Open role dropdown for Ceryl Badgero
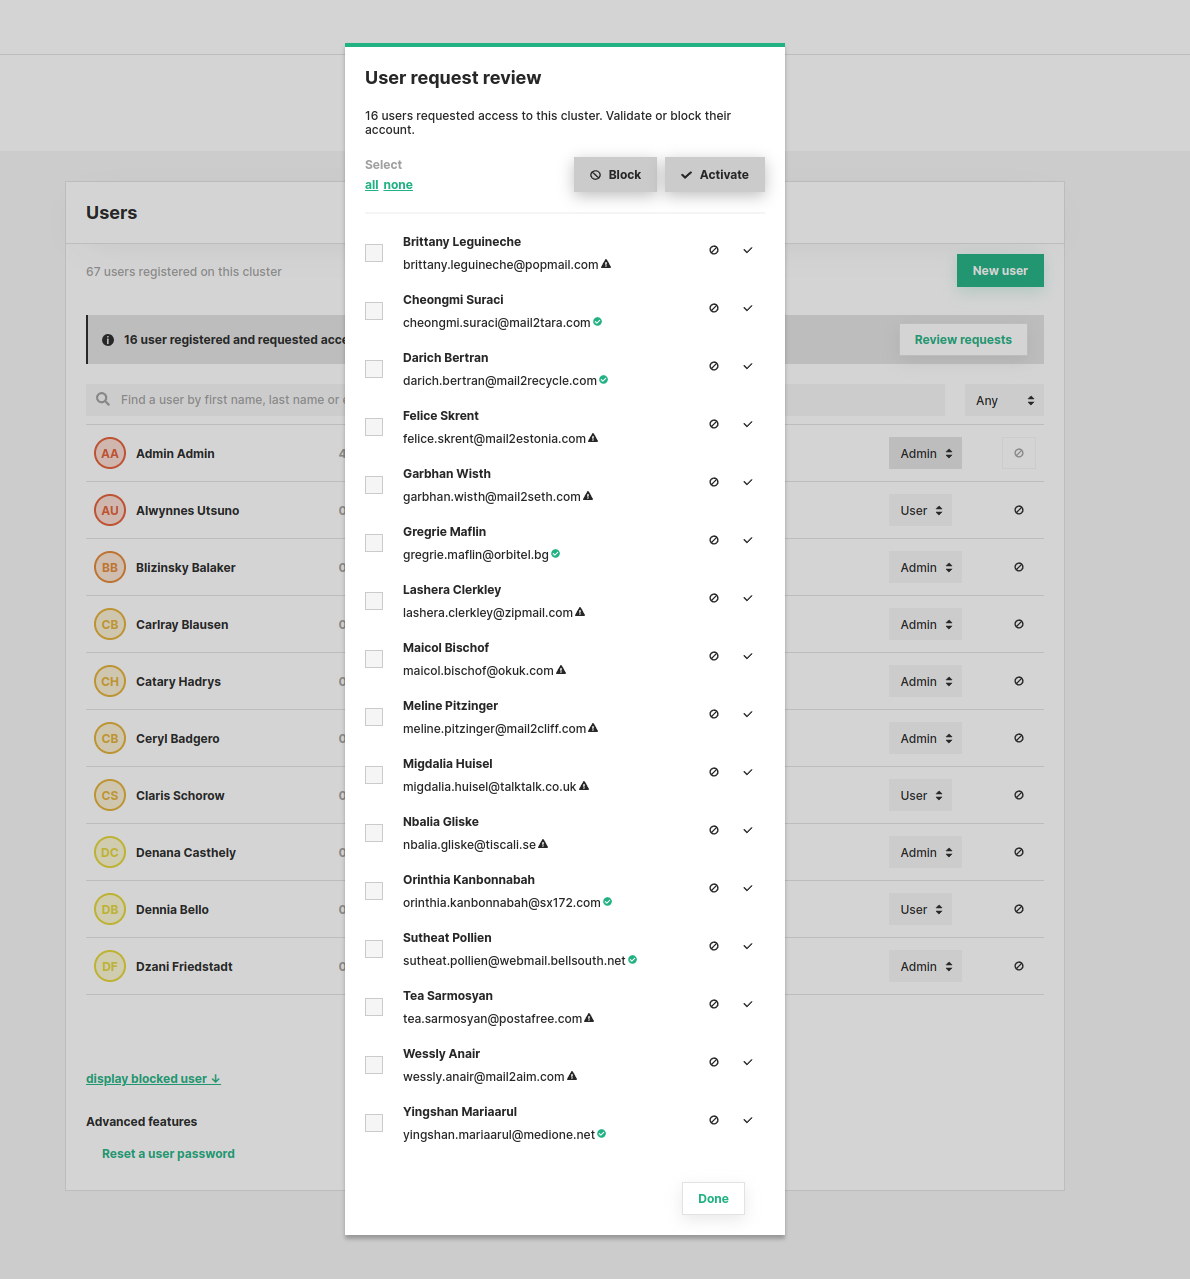This screenshot has width=1190, height=1279. [924, 739]
